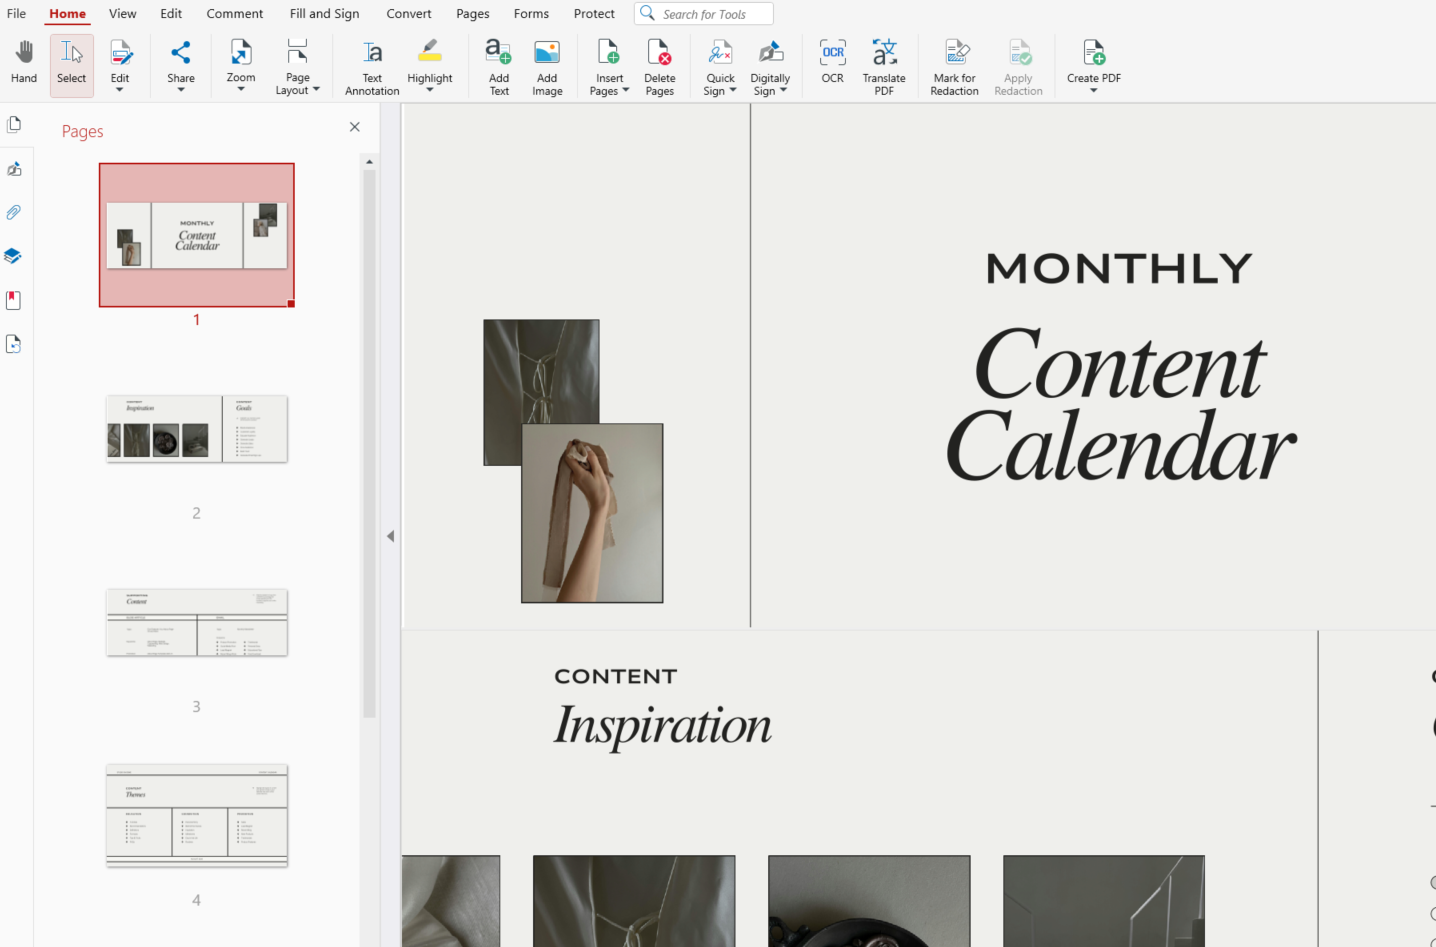Click the Add Image tool
1436x947 pixels.
coord(547,66)
